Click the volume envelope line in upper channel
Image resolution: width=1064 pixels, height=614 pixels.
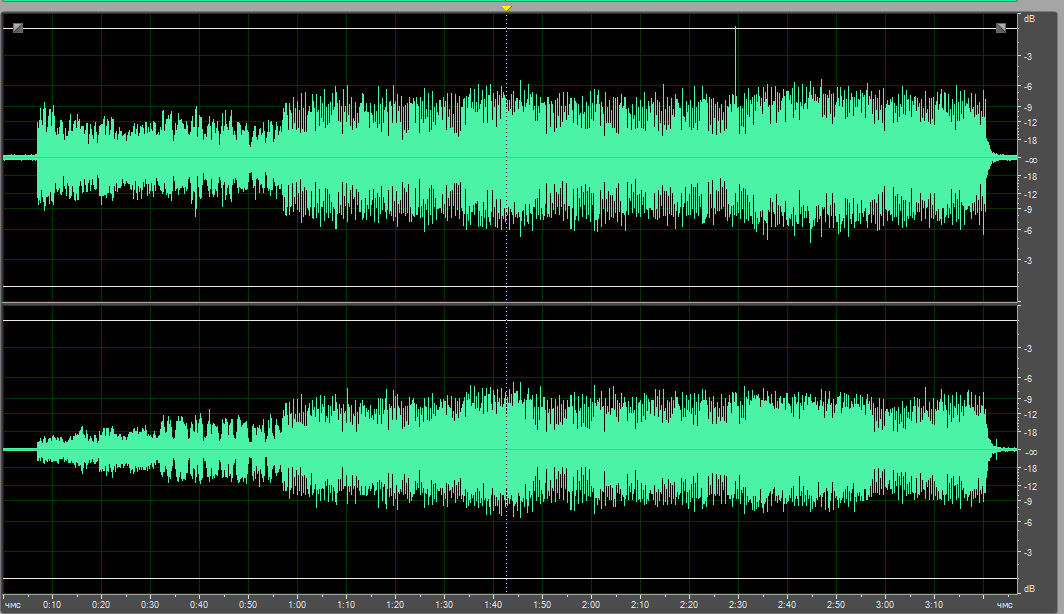coord(300,28)
